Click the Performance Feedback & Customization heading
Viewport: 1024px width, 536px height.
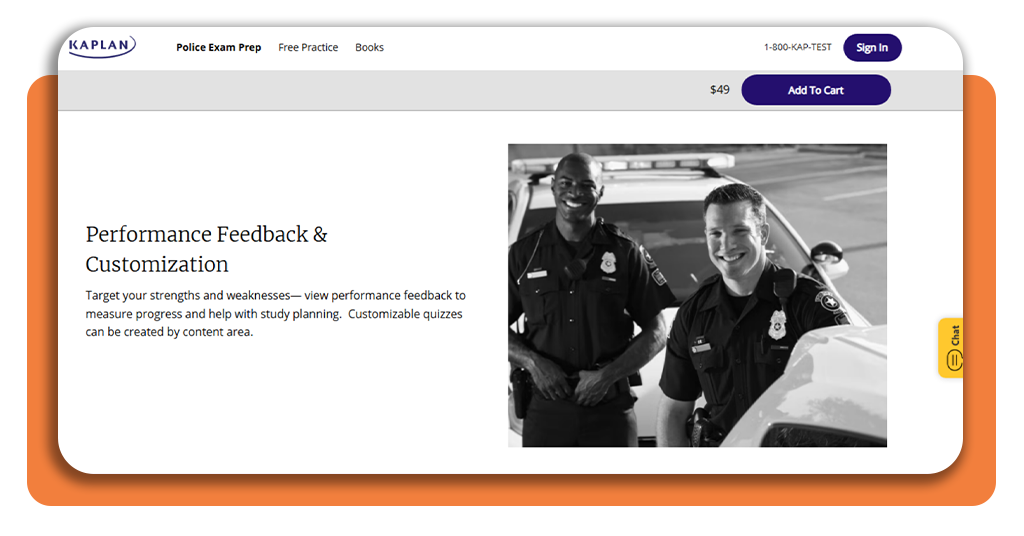206,249
